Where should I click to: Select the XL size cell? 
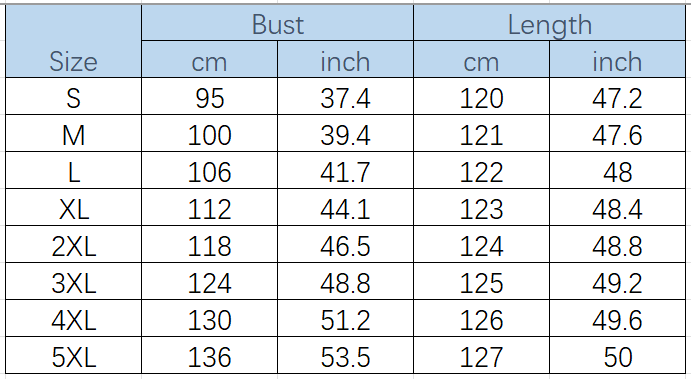pos(73,208)
